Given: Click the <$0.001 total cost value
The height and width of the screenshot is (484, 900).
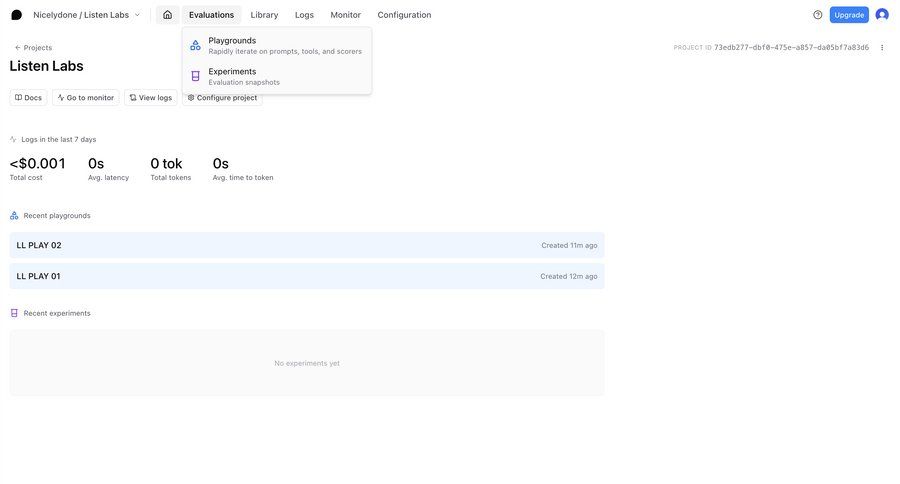Looking at the screenshot, I should pyautogui.click(x=37, y=164).
